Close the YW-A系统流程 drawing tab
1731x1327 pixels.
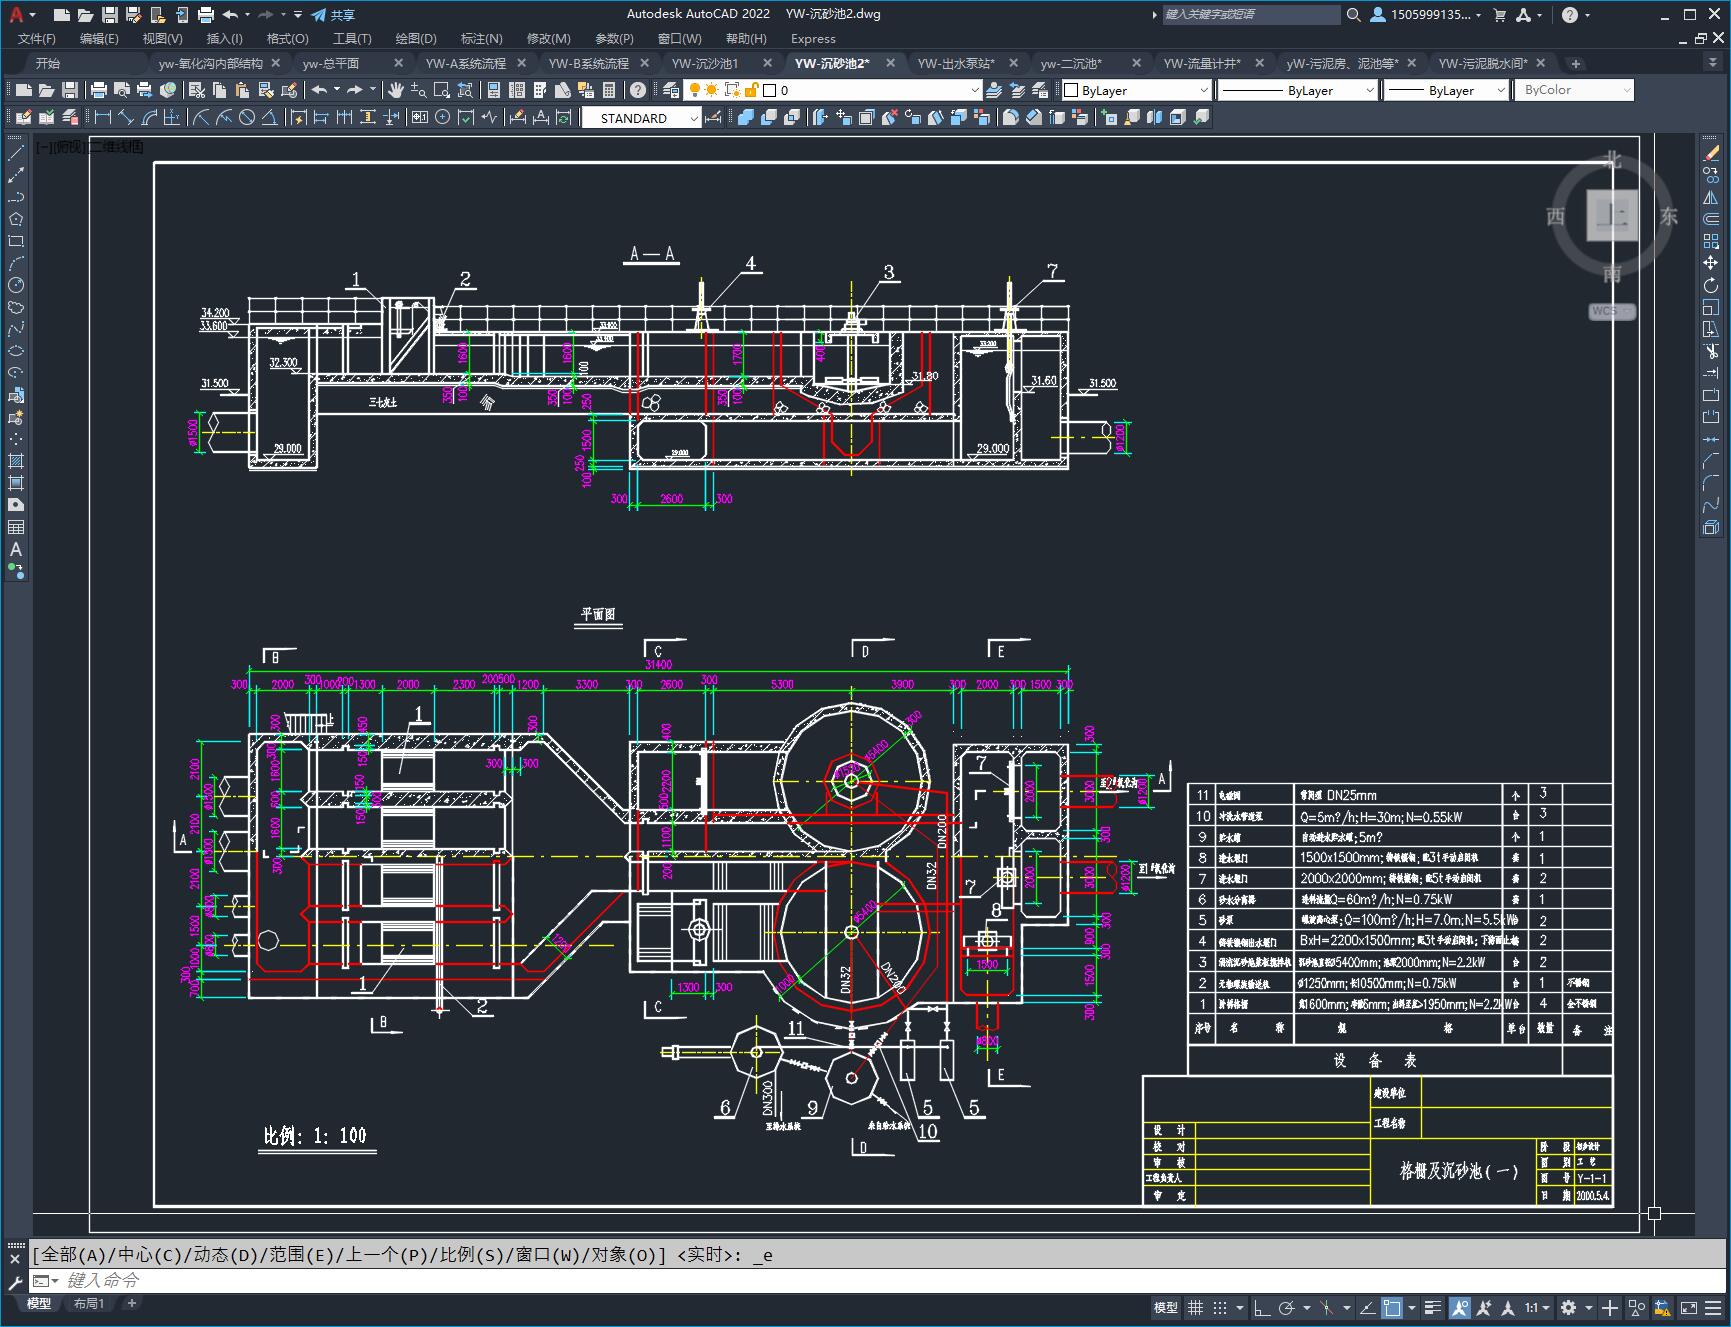click(x=522, y=63)
